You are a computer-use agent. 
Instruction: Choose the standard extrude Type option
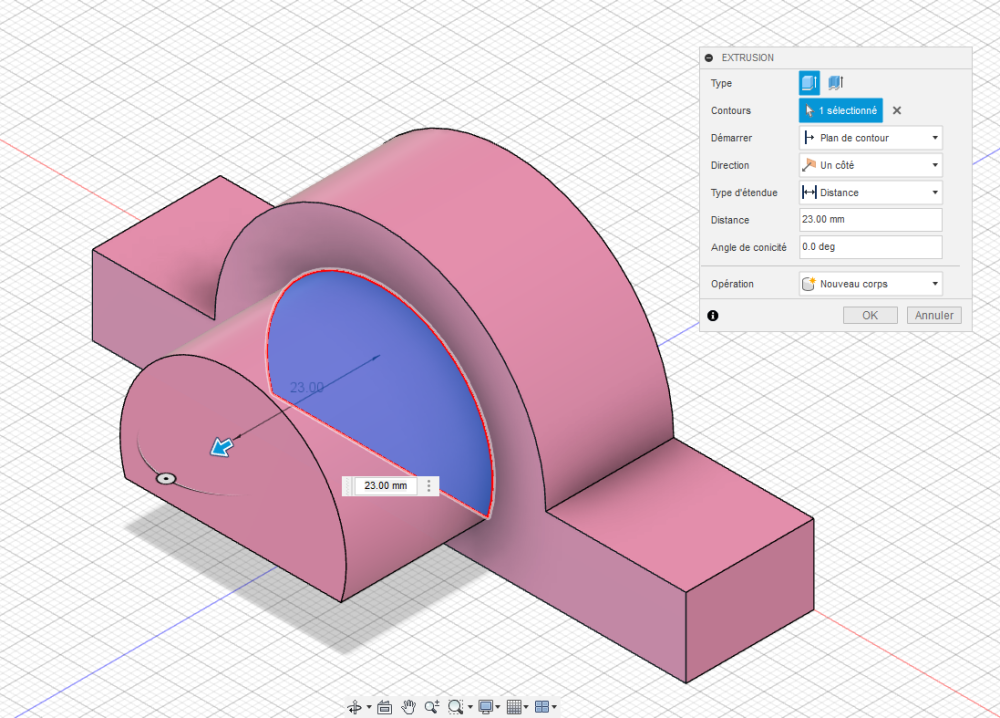point(809,84)
